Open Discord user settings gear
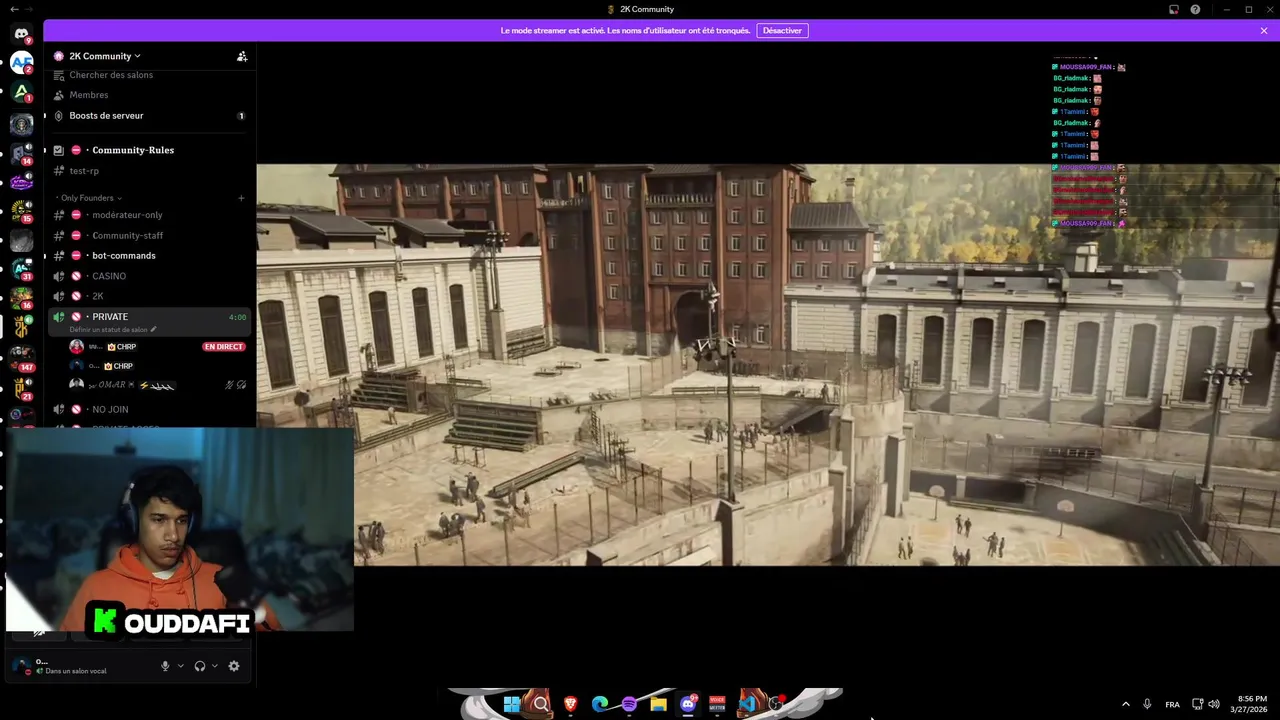 point(234,666)
